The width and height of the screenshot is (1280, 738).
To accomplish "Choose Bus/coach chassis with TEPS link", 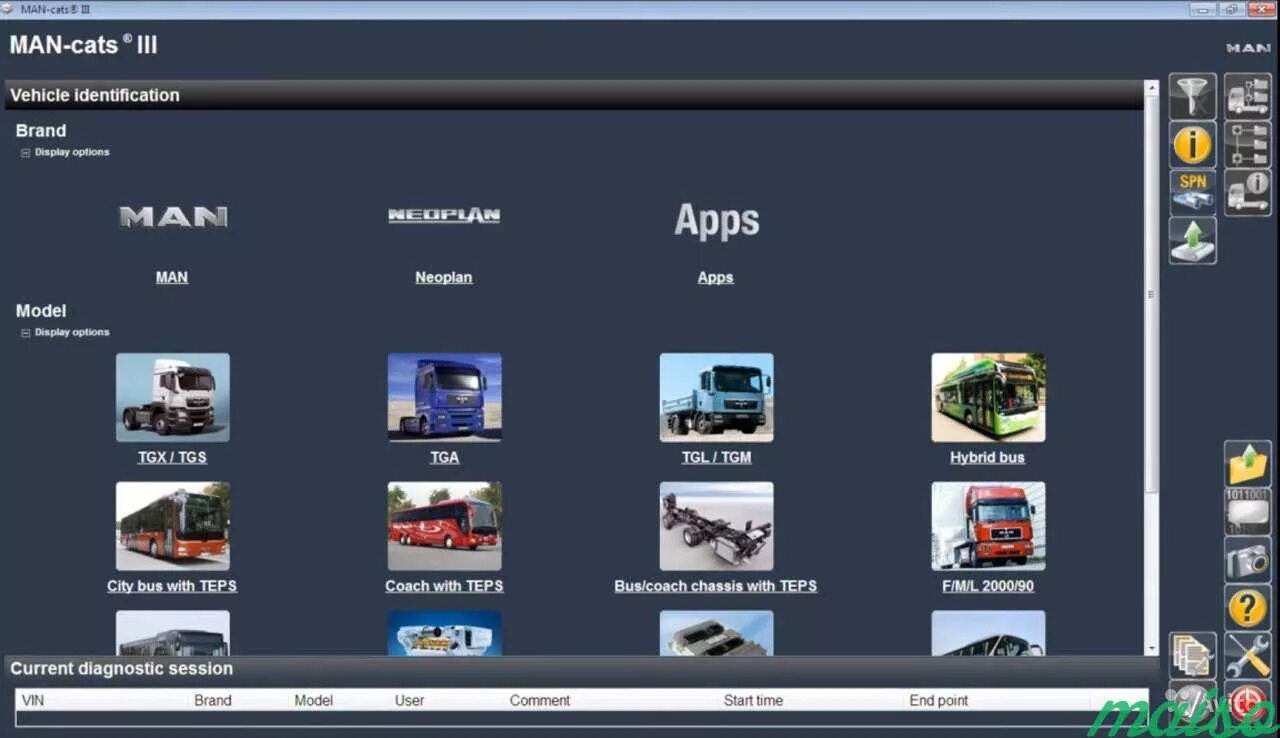I will click(x=716, y=586).
